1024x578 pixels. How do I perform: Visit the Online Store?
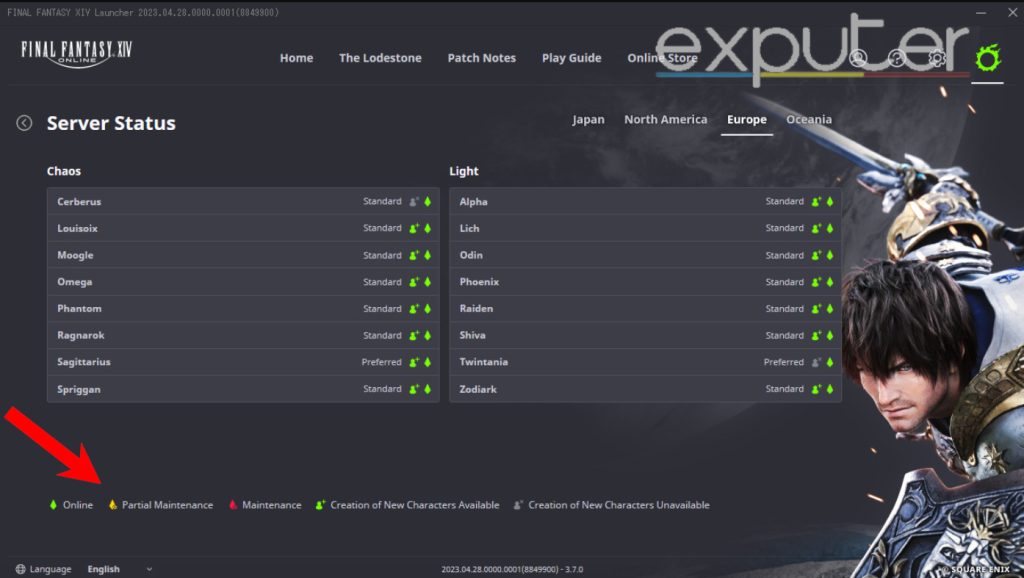point(662,58)
